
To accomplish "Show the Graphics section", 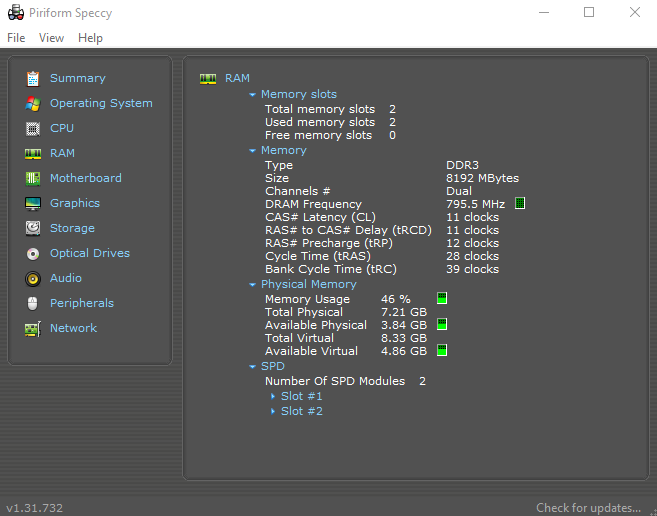I will (75, 203).
